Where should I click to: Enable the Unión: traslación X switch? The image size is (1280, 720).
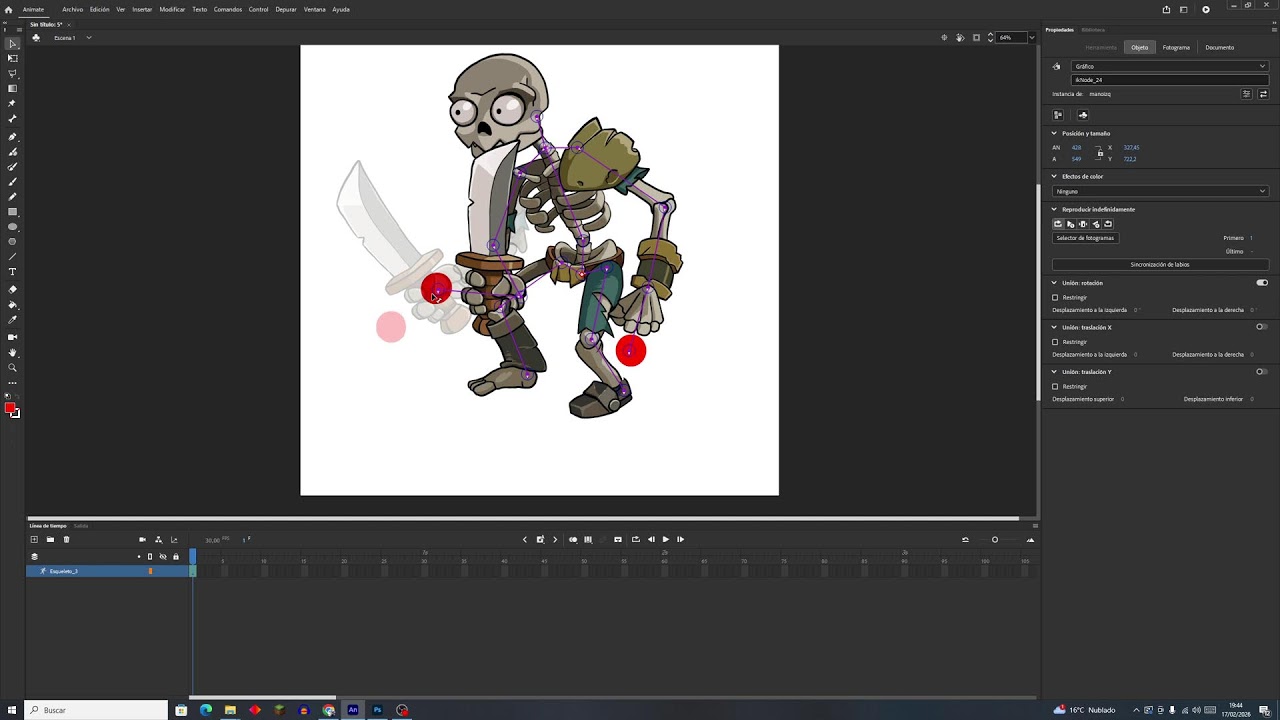pos(1262,327)
